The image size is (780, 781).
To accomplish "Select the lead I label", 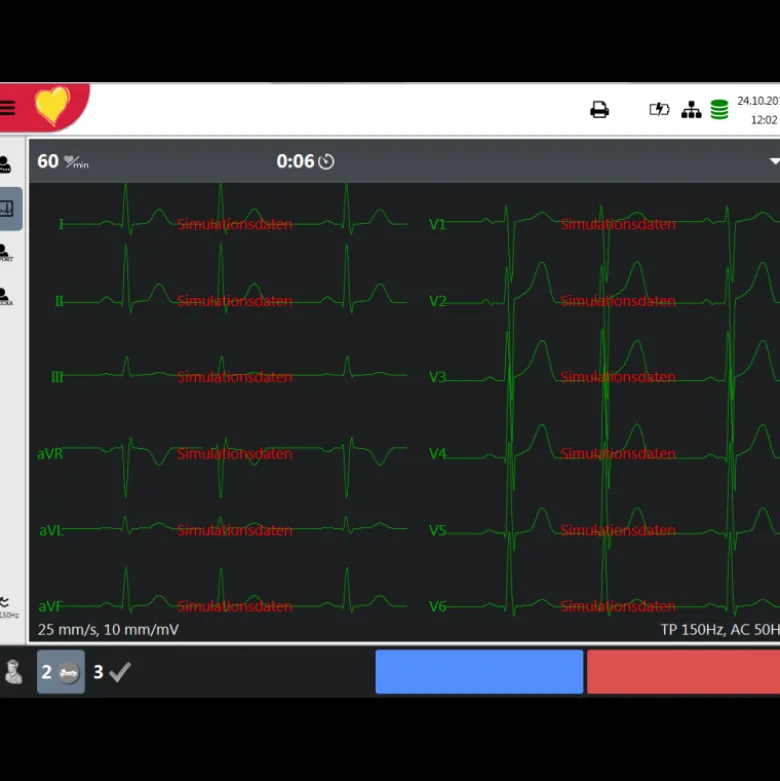I will point(61,224).
